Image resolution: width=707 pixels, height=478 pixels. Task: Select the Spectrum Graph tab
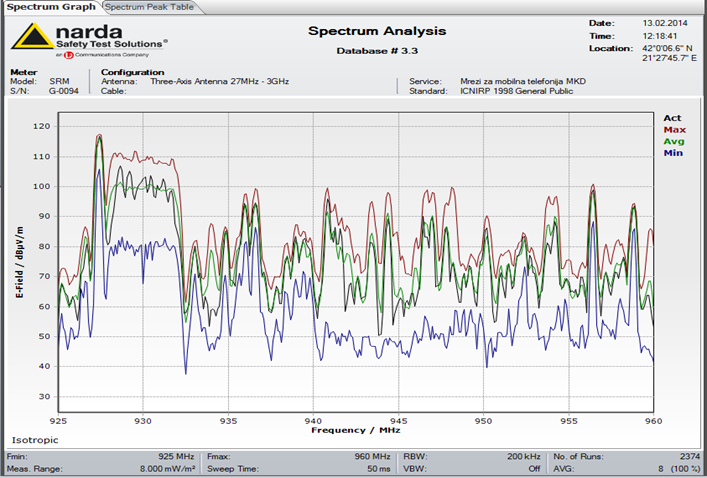click(x=49, y=7)
